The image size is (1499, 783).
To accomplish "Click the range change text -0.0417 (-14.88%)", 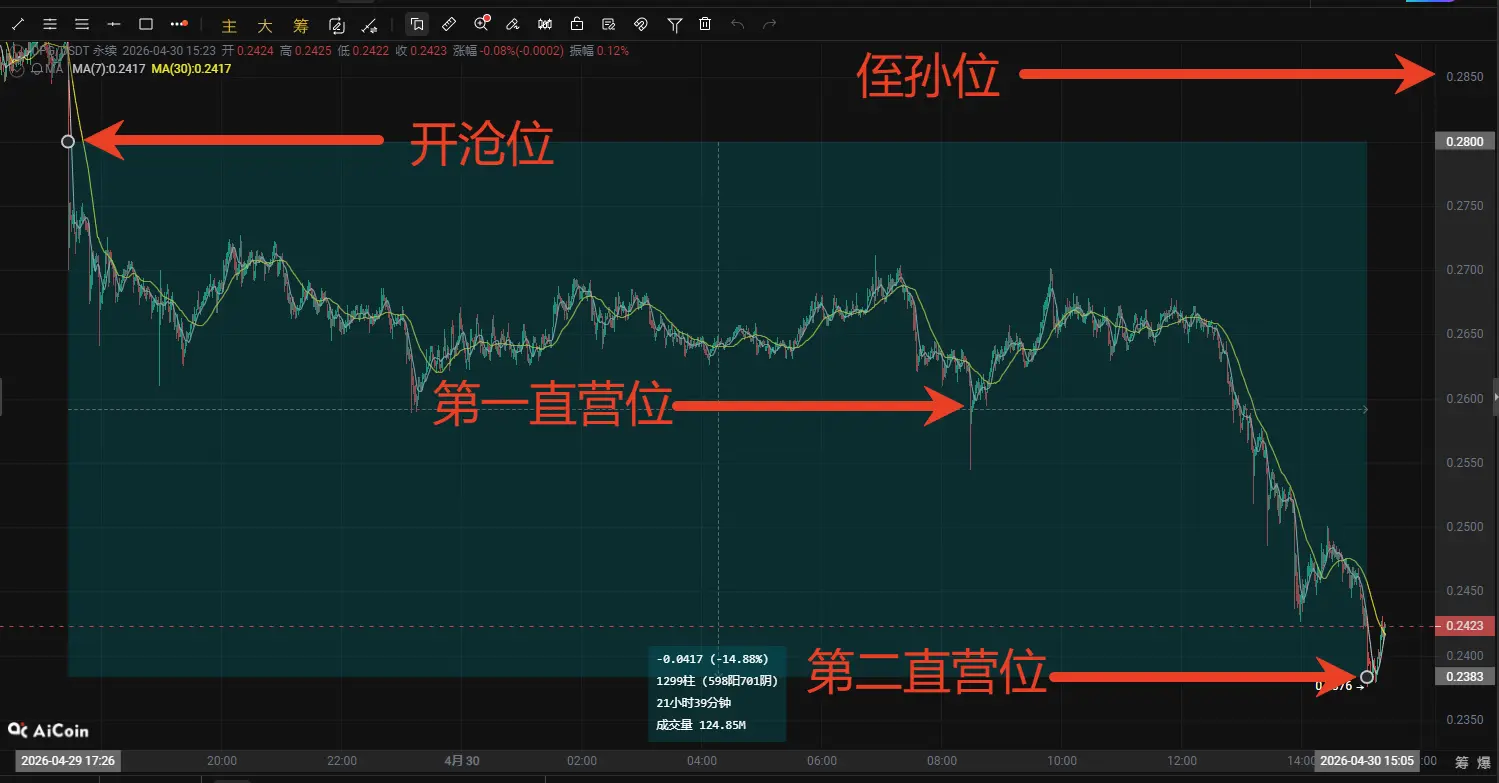I will pyautogui.click(x=712, y=660).
